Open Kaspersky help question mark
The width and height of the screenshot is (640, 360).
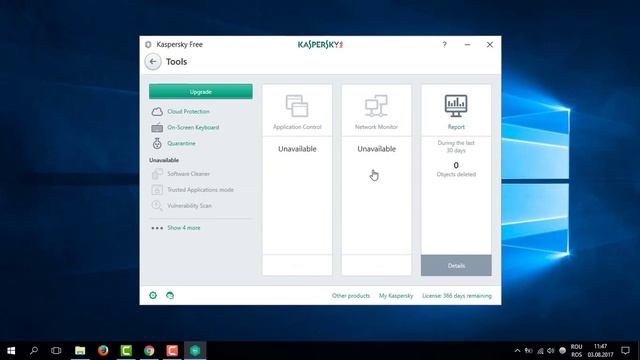(x=444, y=44)
